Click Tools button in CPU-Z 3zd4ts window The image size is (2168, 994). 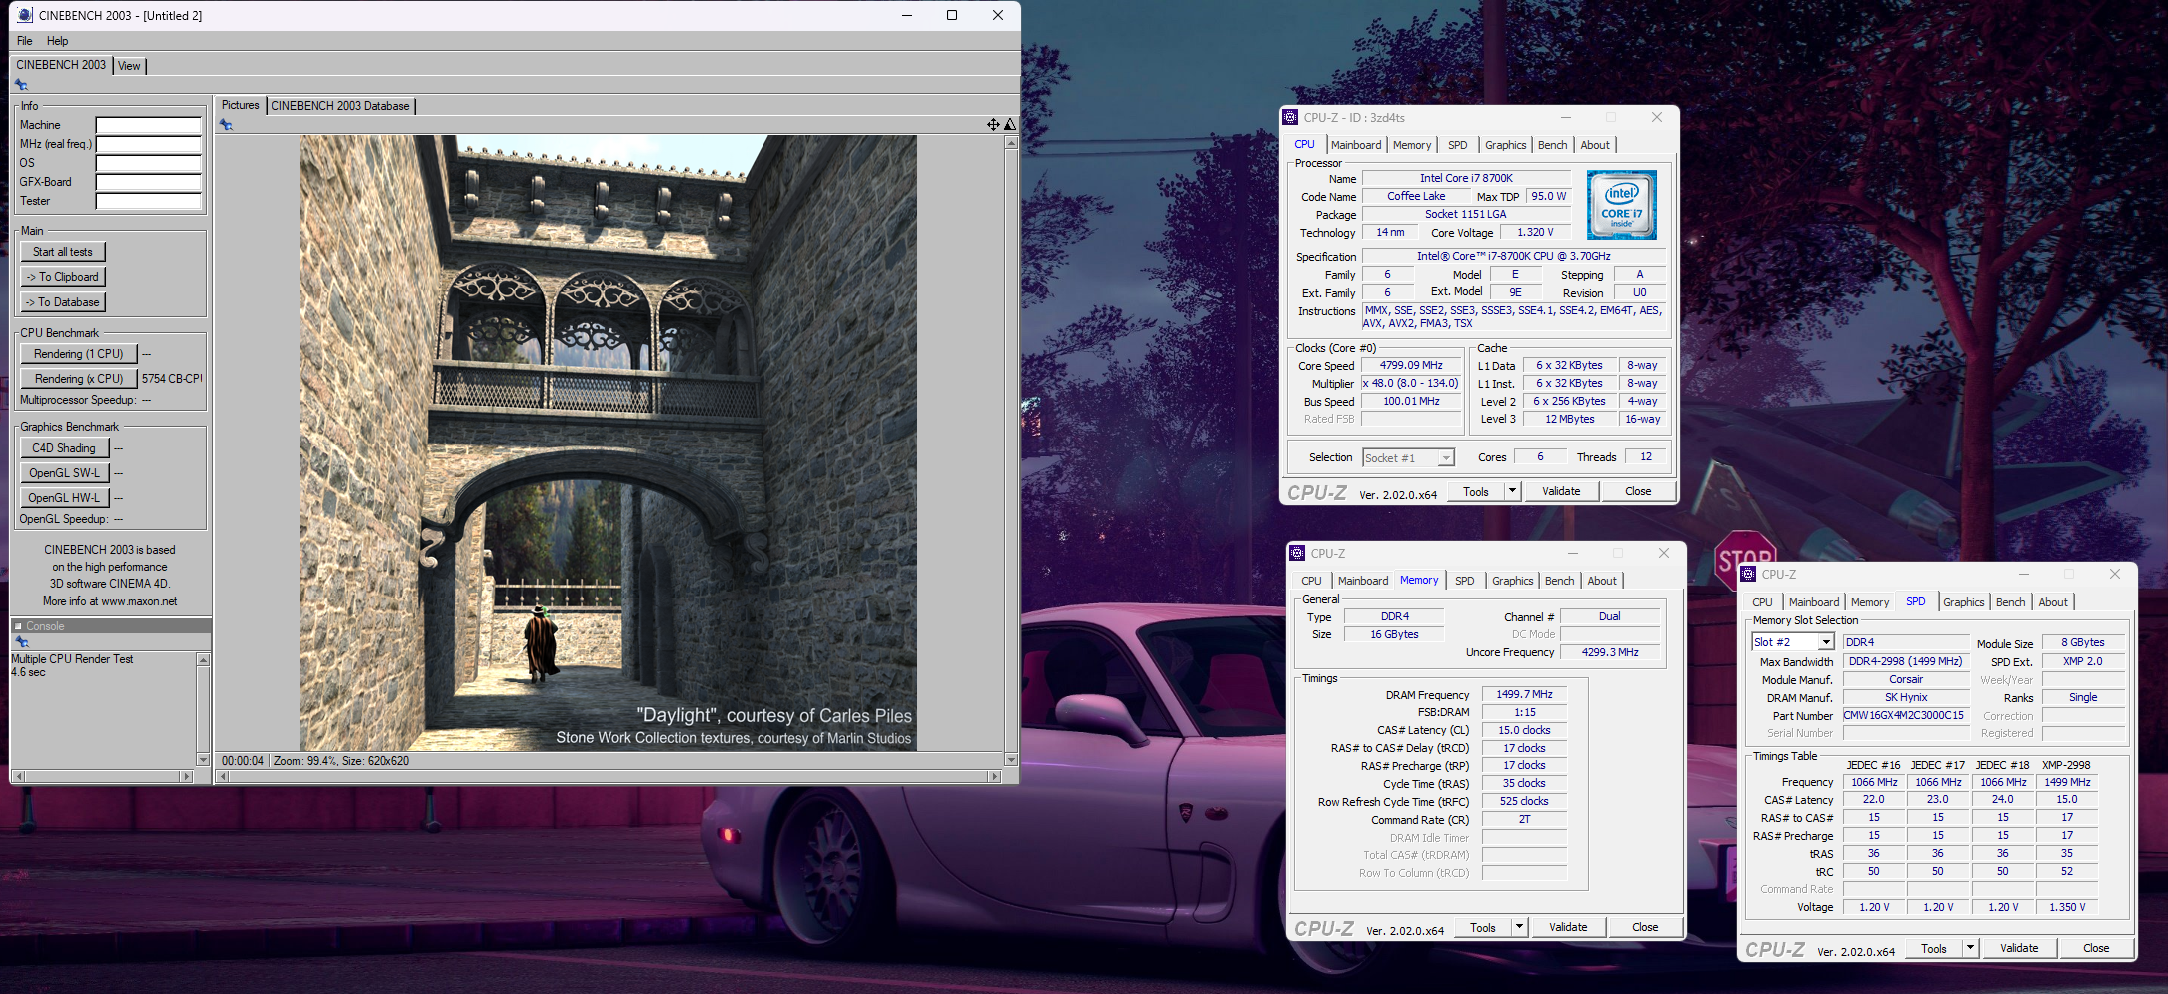point(1476,491)
